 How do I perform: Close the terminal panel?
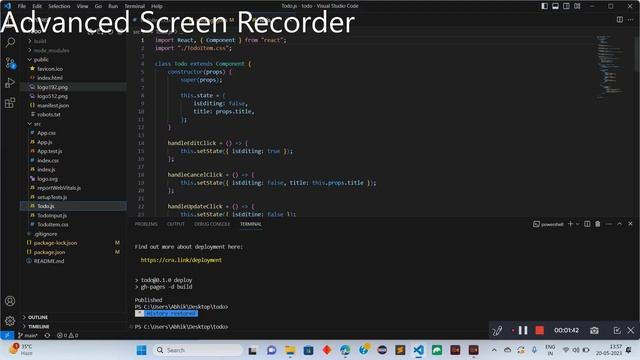click(x=630, y=224)
